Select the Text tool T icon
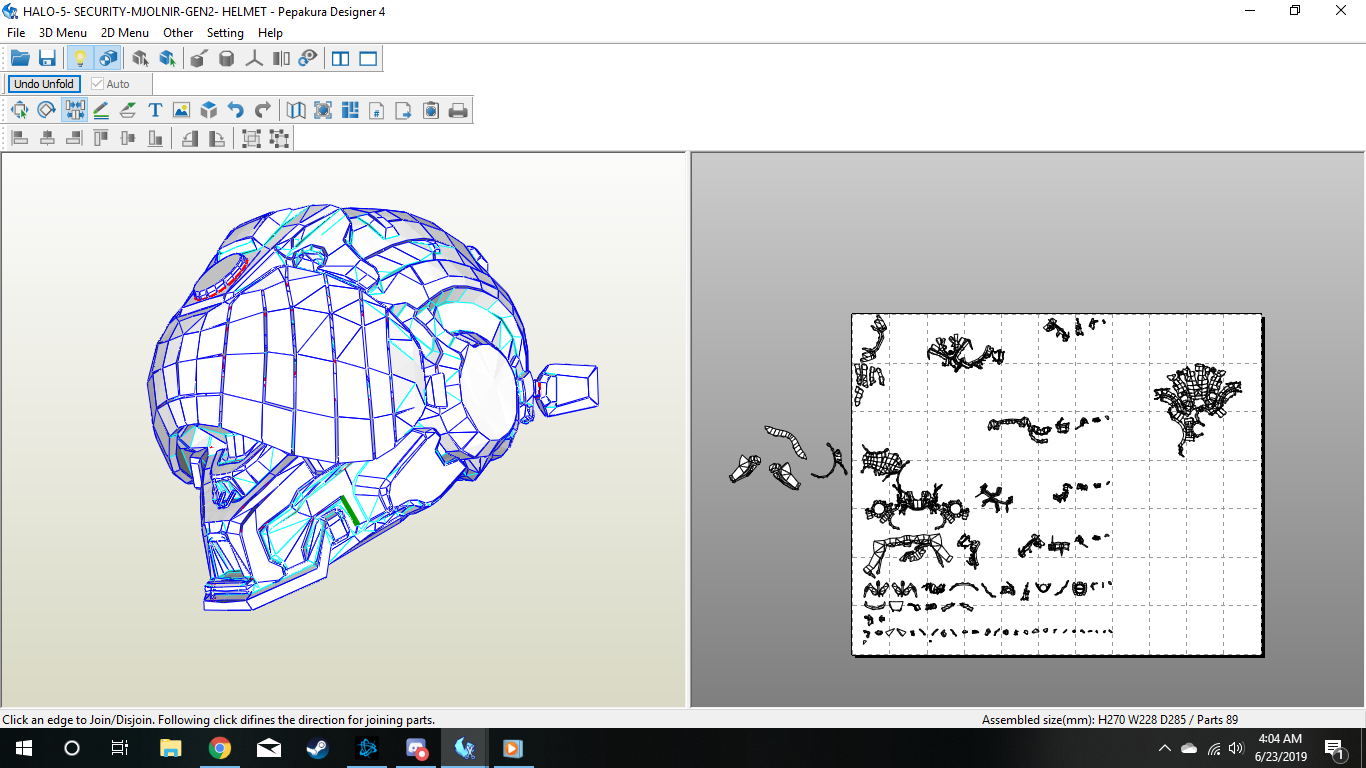Image resolution: width=1366 pixels, height=768 pixels. coord(155,110)
